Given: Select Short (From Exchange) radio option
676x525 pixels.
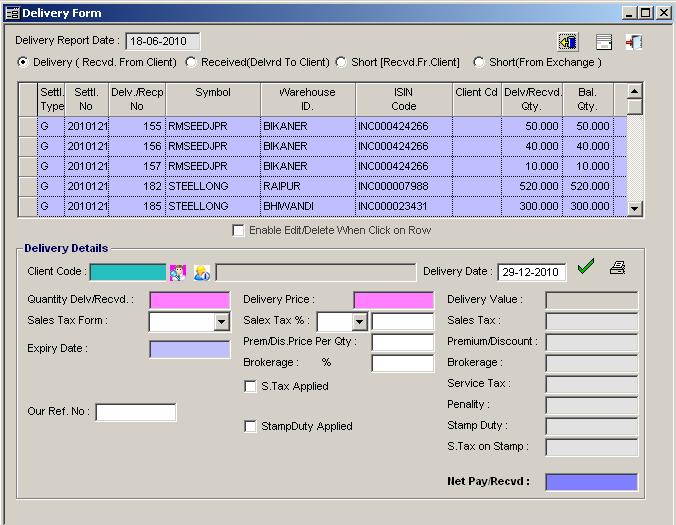Looking at the screenshot, I should pos(479,62).
